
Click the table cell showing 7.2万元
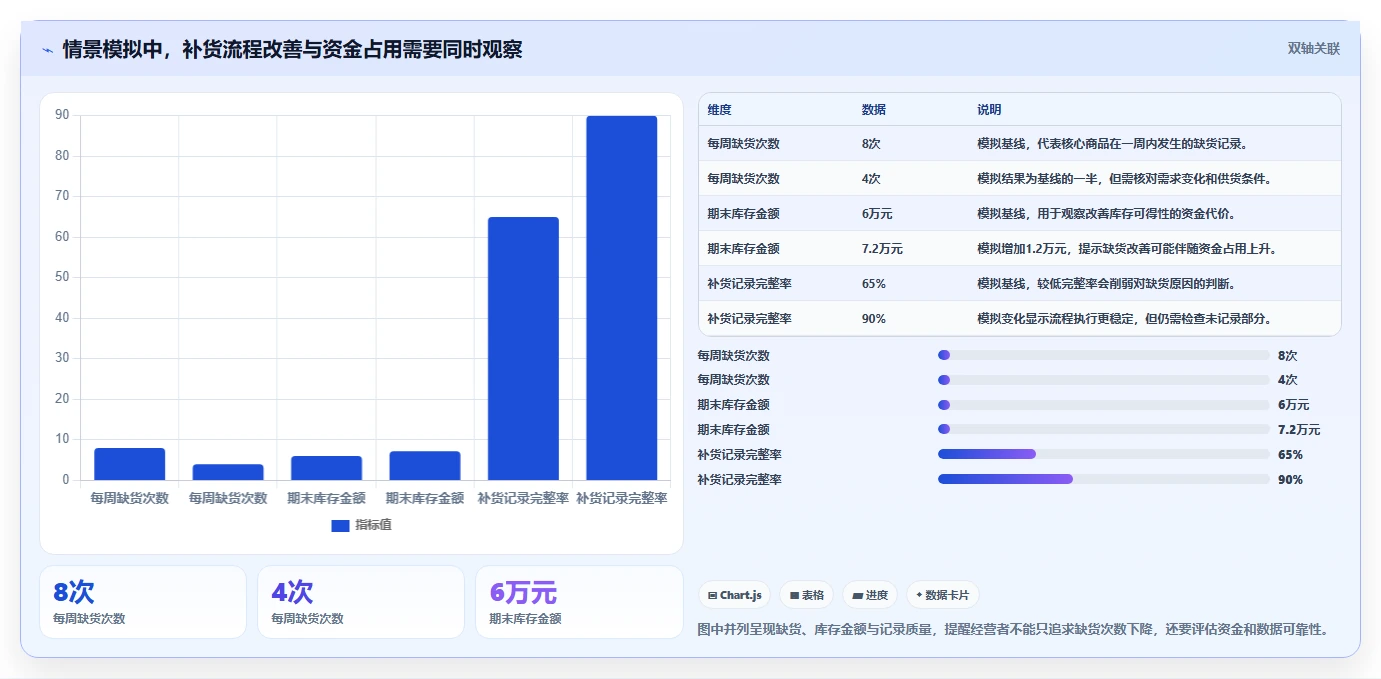[x=882, y=249]
